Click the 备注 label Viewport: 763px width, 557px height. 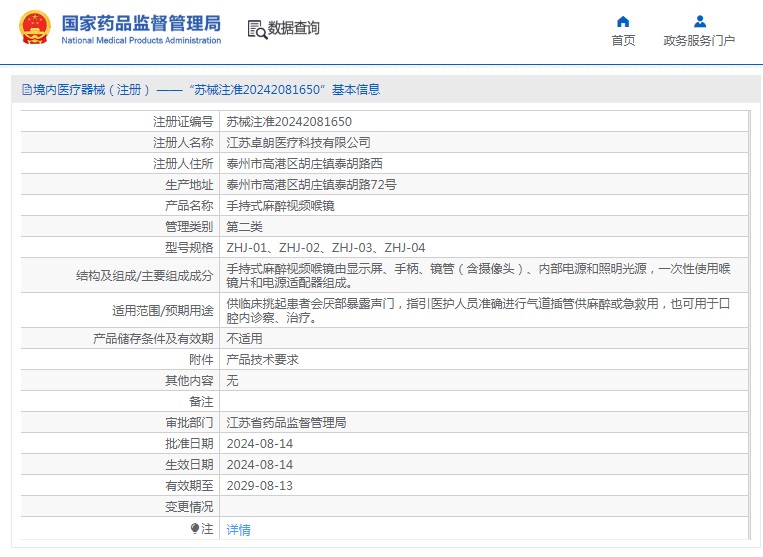(x=201, y=402)
